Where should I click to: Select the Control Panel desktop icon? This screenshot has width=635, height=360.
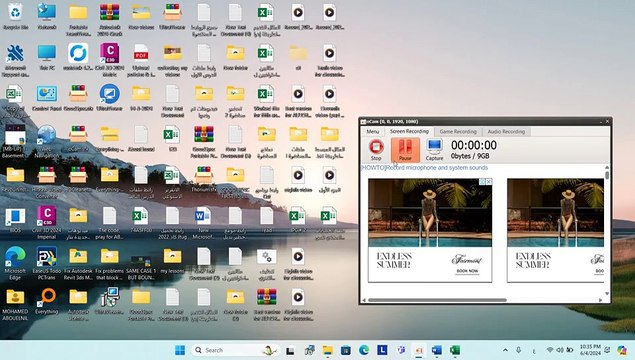point(47,98)
